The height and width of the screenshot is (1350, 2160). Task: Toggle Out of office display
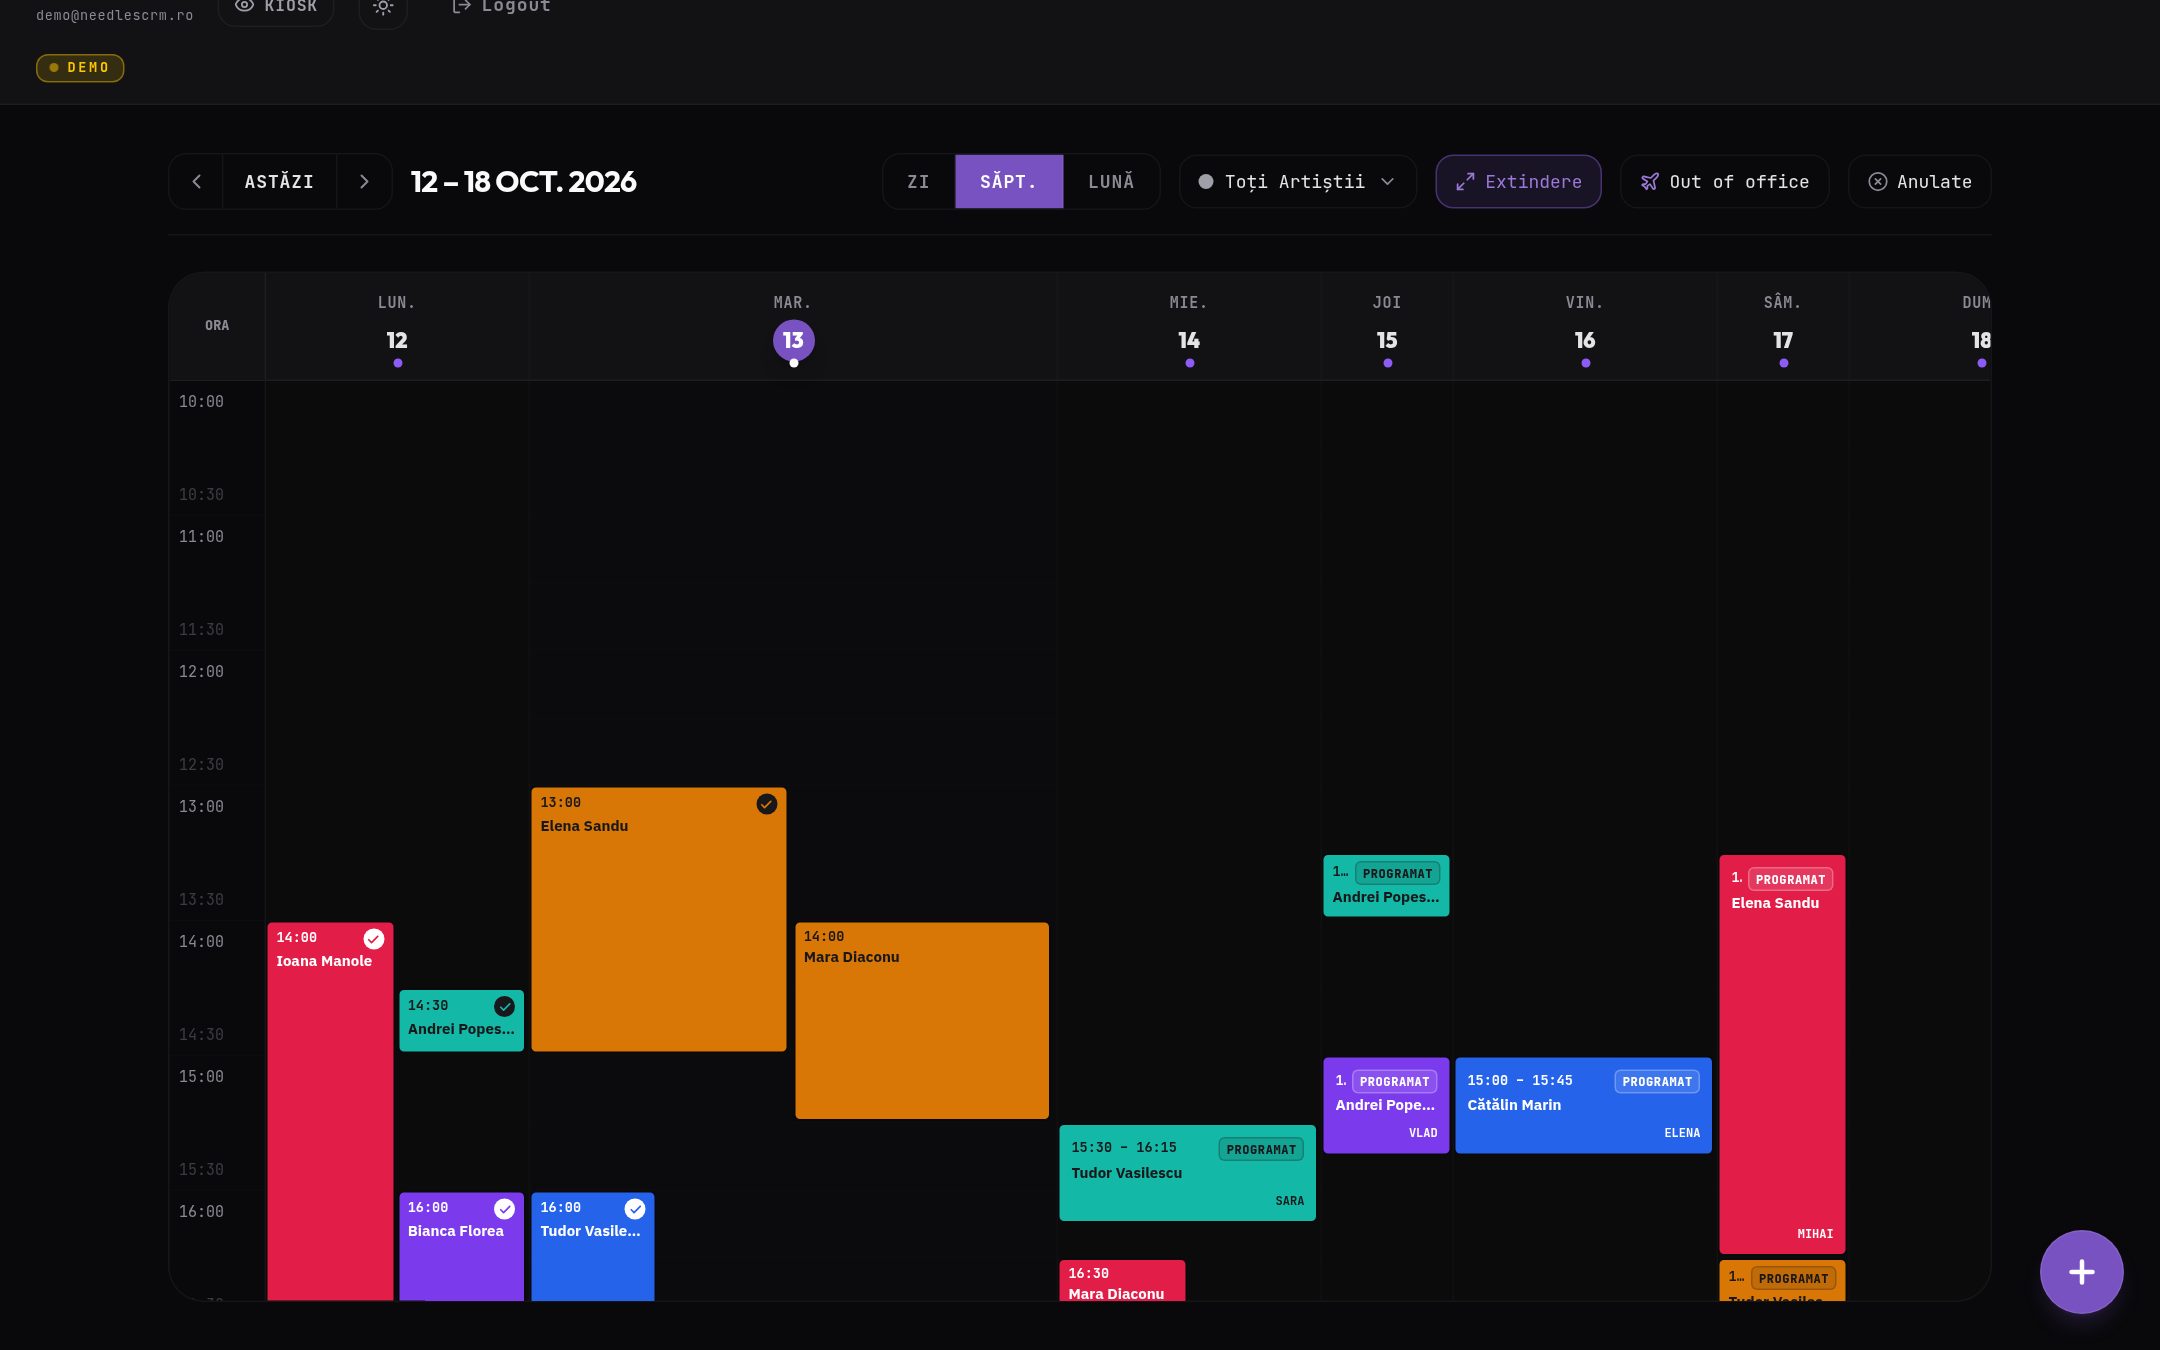(x=1724, y=181)
